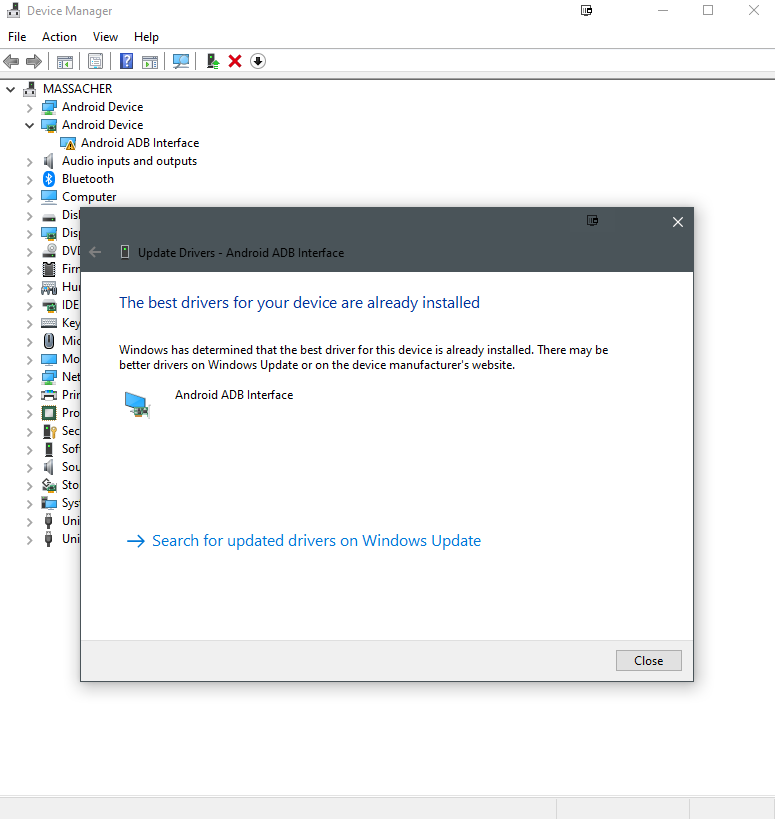This screenshot has height=819, width=775.
Task: Click the device icon beside Android ADB Interface in dialog
Action: (137, 404)
